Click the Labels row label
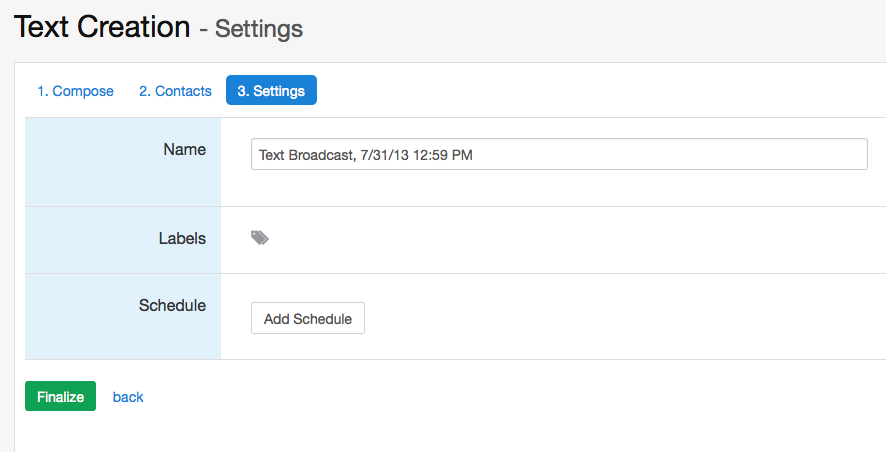This screenshot has height=452, width=886. [x=182, y=238]
